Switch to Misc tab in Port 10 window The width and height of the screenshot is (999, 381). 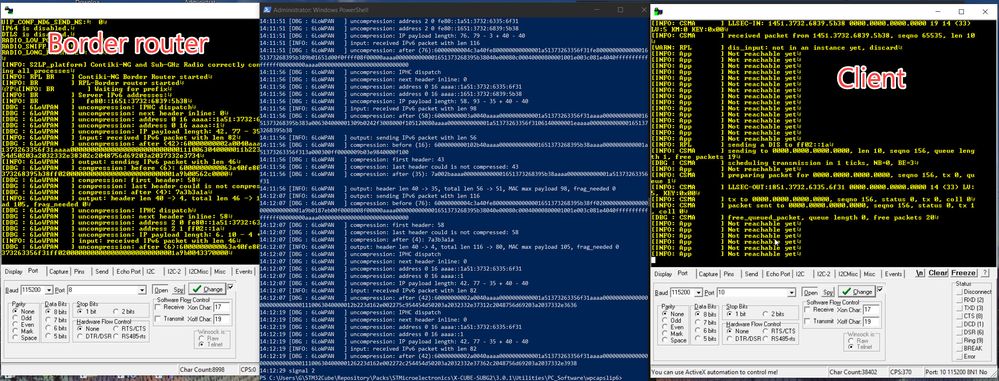[x=869, y=274]
